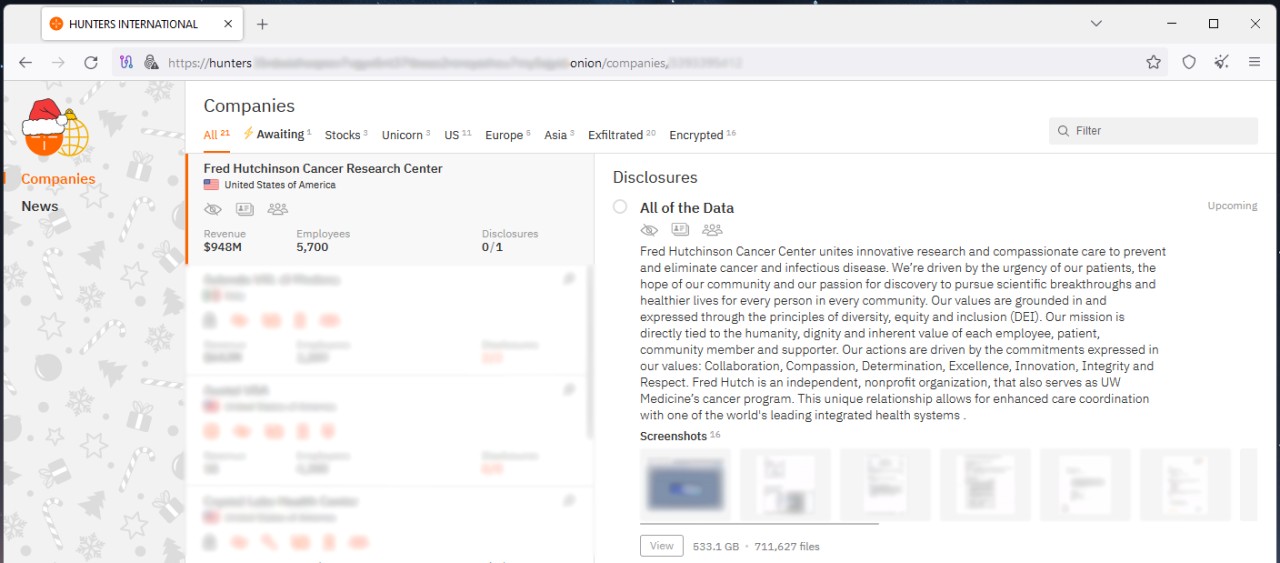Toggle the eye icon in the Disclosures panel
Viewport: 1280px width, 563px height.
tap(649, 230)
